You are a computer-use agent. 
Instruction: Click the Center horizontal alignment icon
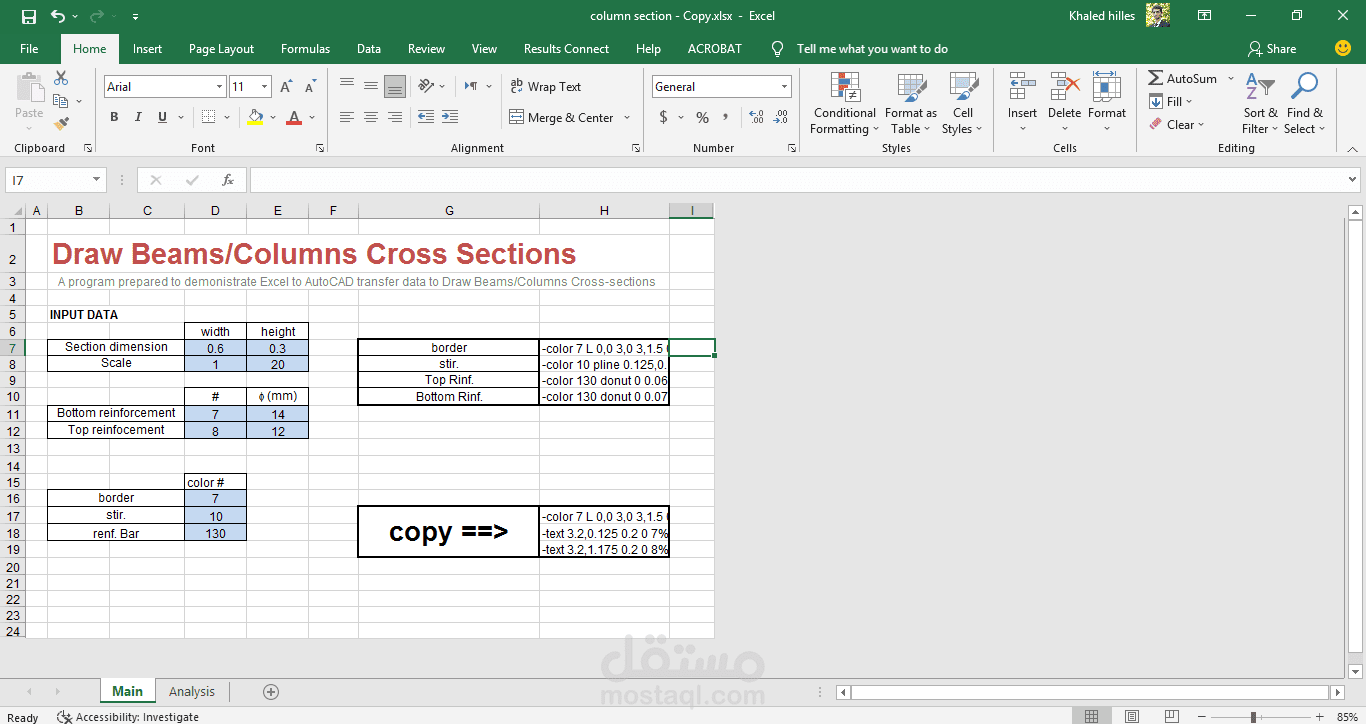[x=371, y=117]
